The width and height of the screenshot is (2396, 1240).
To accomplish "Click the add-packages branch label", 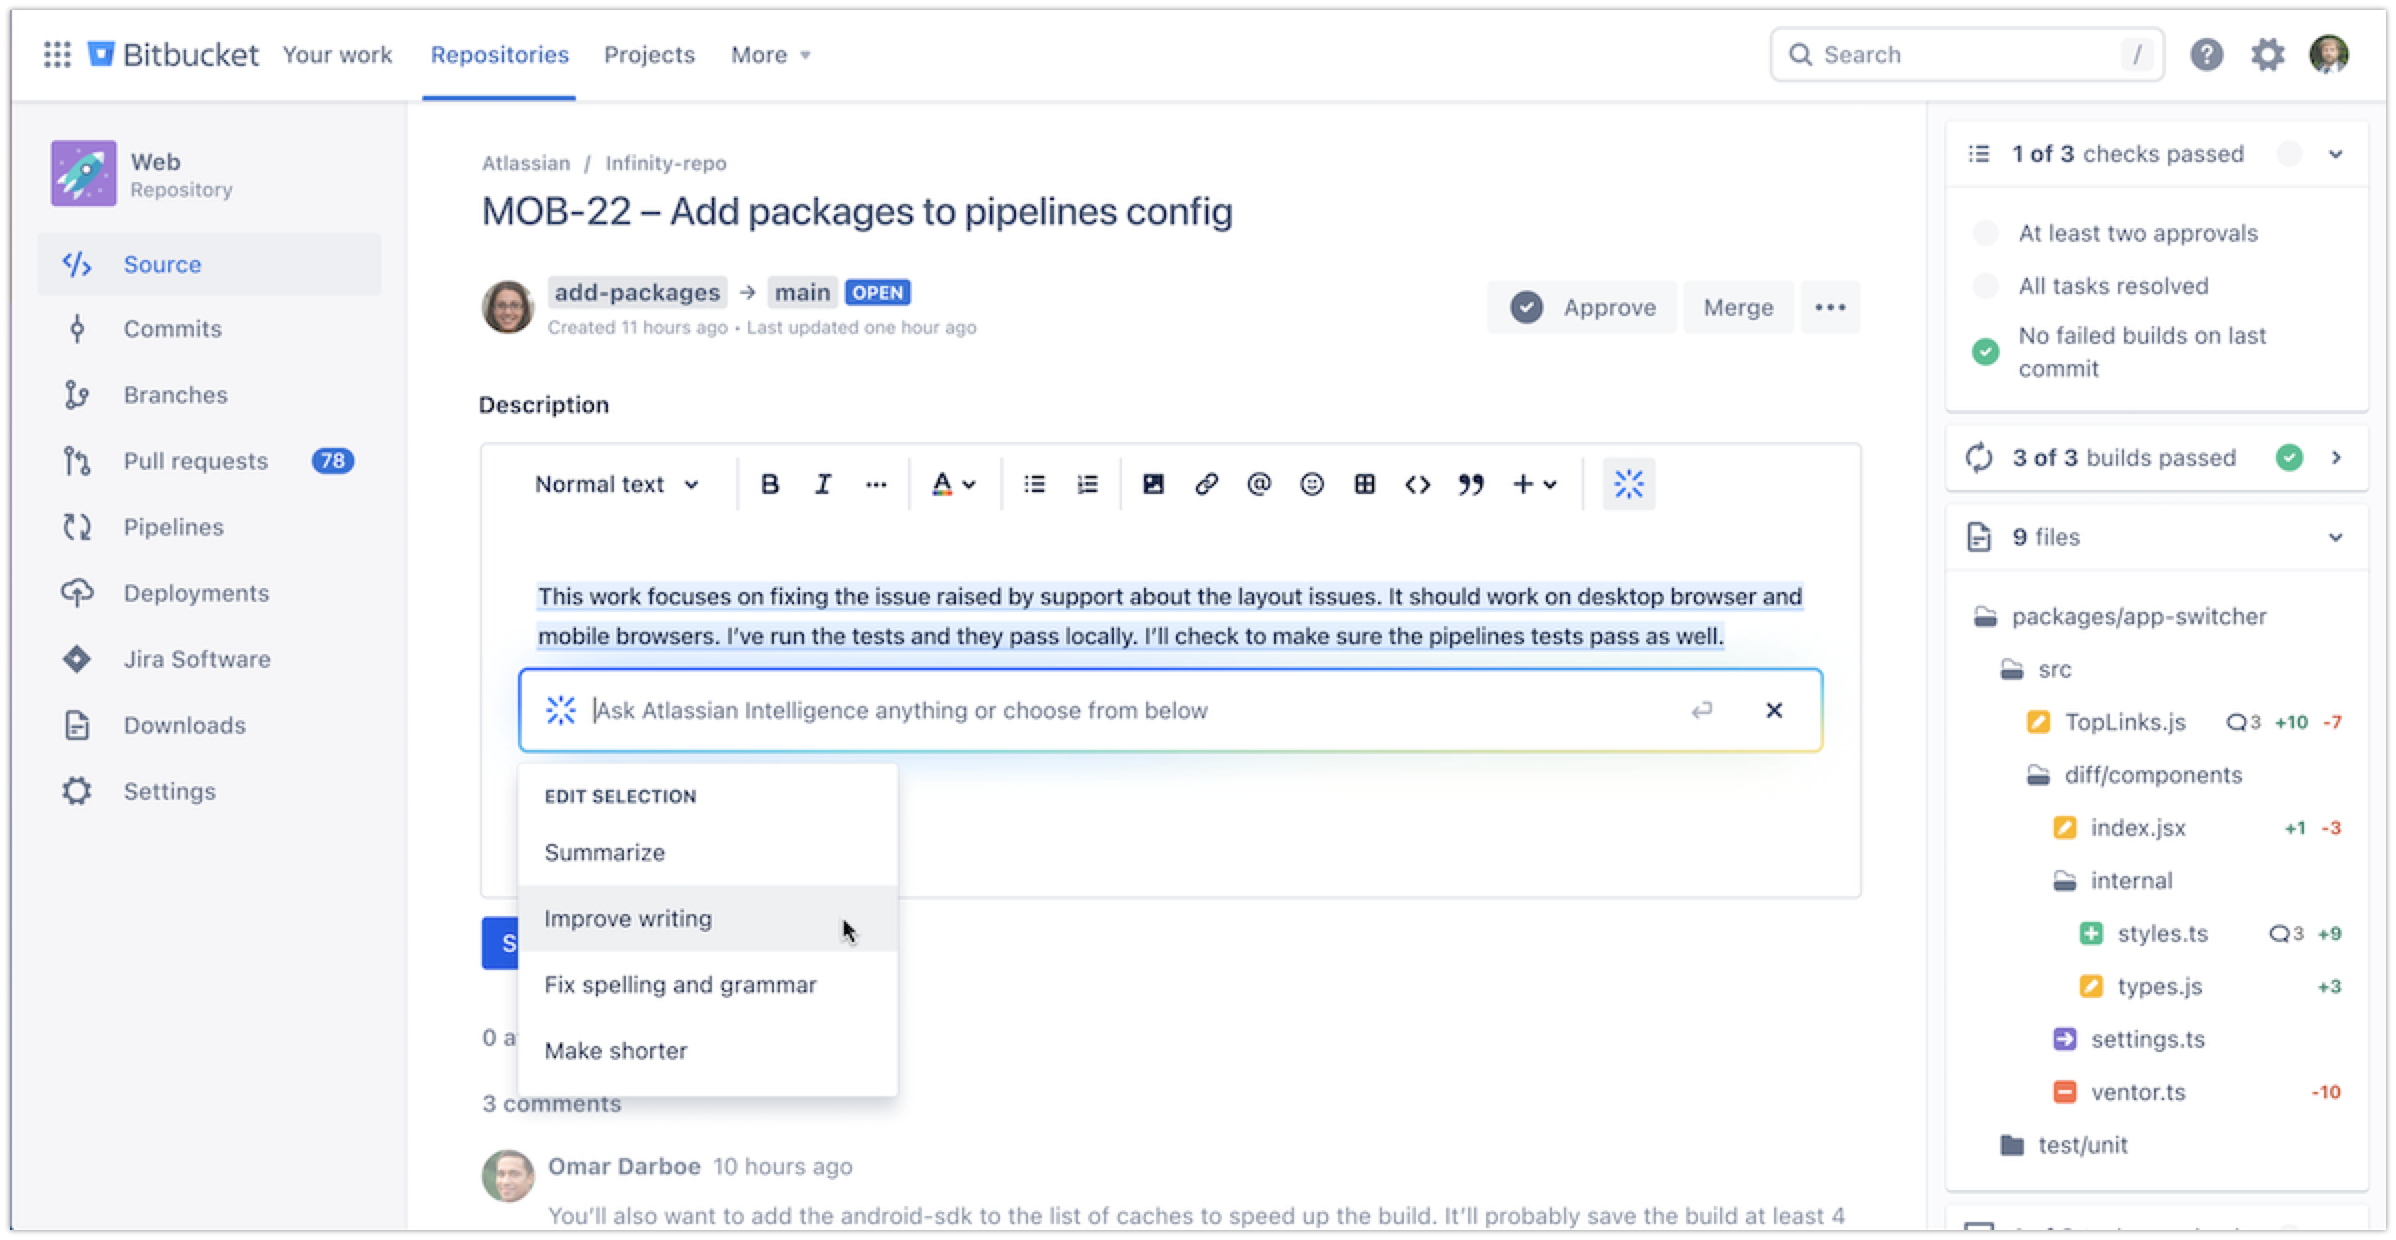I will 637,292.
